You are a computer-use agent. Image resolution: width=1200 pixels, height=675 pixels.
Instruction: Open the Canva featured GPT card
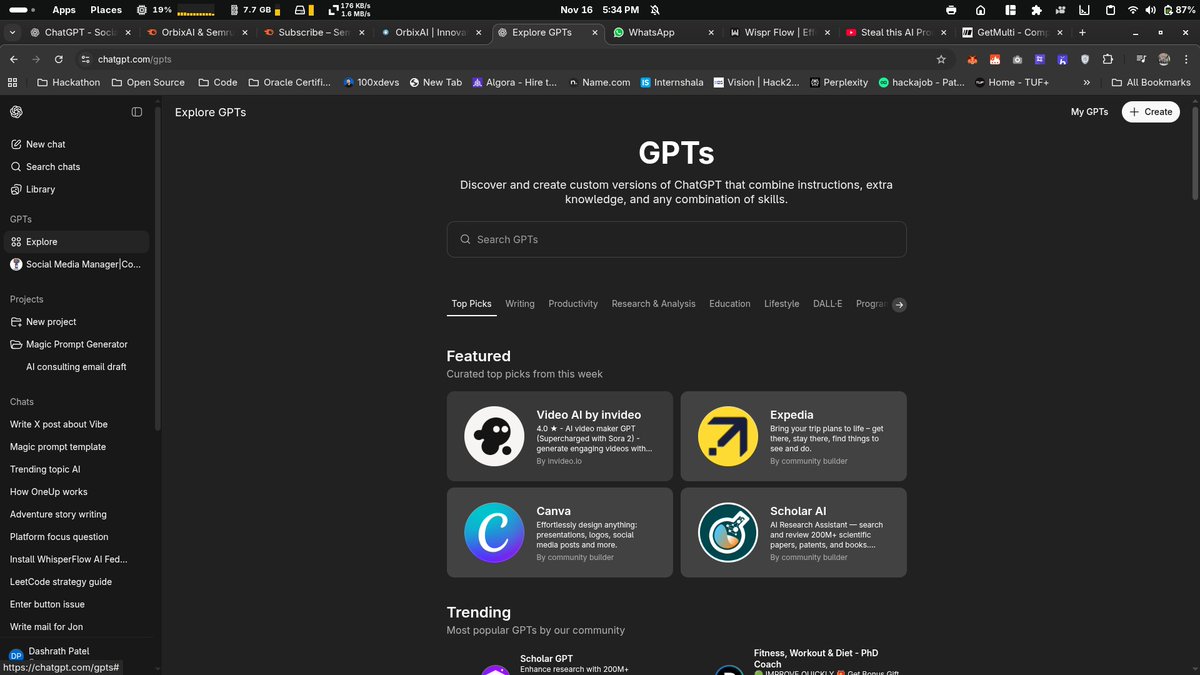(x=560, y=532)
